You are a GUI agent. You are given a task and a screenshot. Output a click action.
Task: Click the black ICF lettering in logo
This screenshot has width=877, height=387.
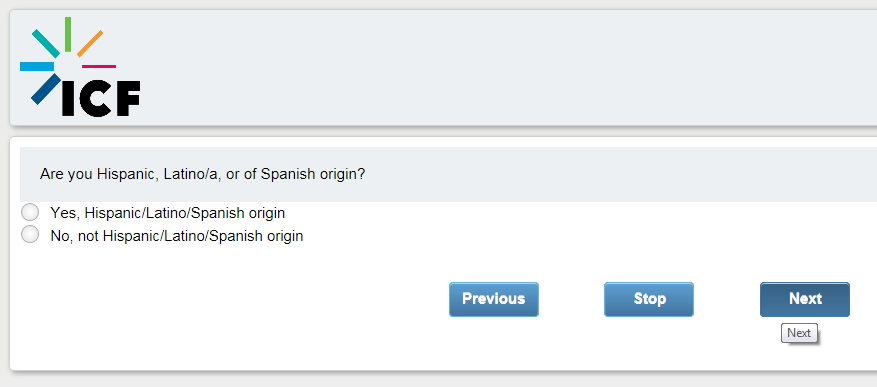coord(101,98)
